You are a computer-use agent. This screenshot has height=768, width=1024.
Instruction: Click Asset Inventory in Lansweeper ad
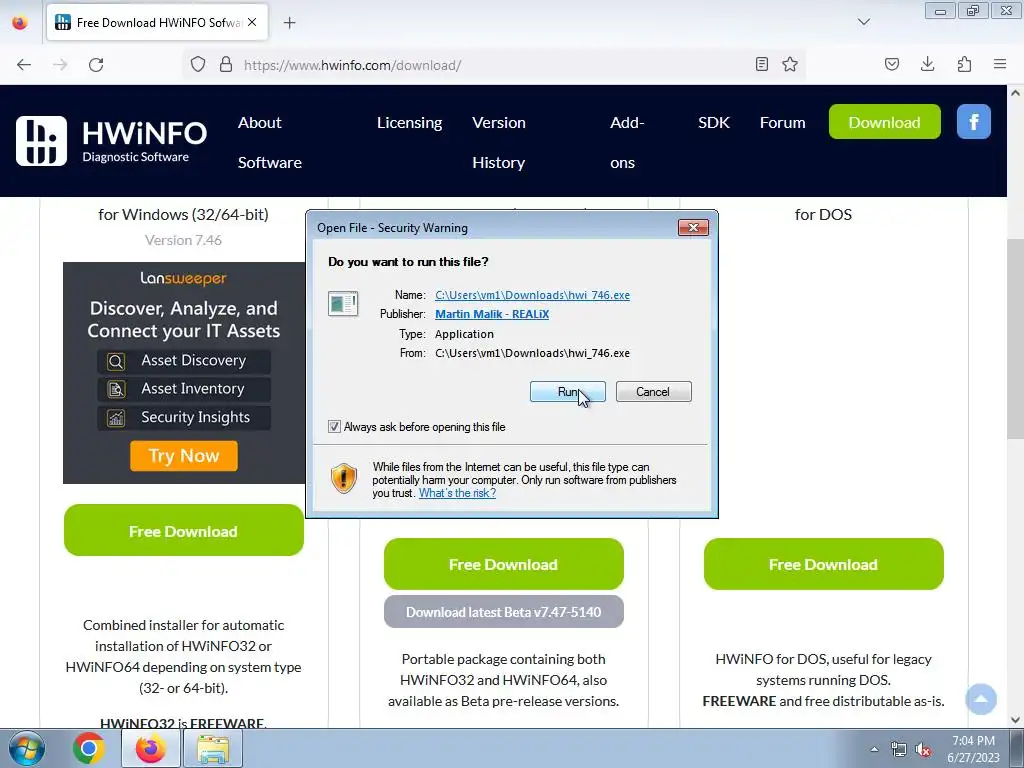click(x=184, y=389)
